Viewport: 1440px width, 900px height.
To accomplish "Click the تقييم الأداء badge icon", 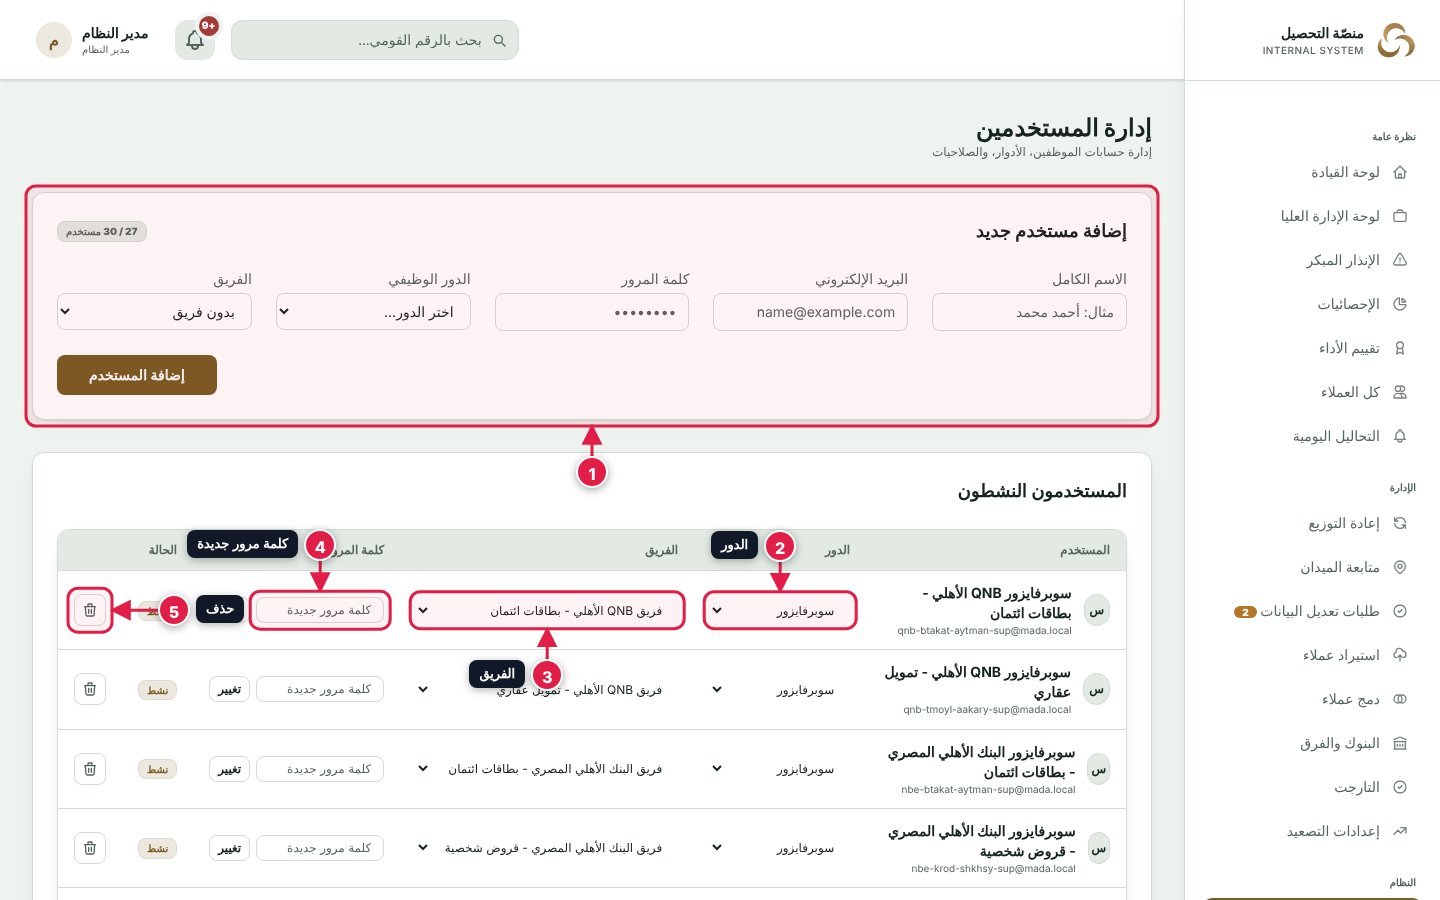I will click(x=1400, y=348).
